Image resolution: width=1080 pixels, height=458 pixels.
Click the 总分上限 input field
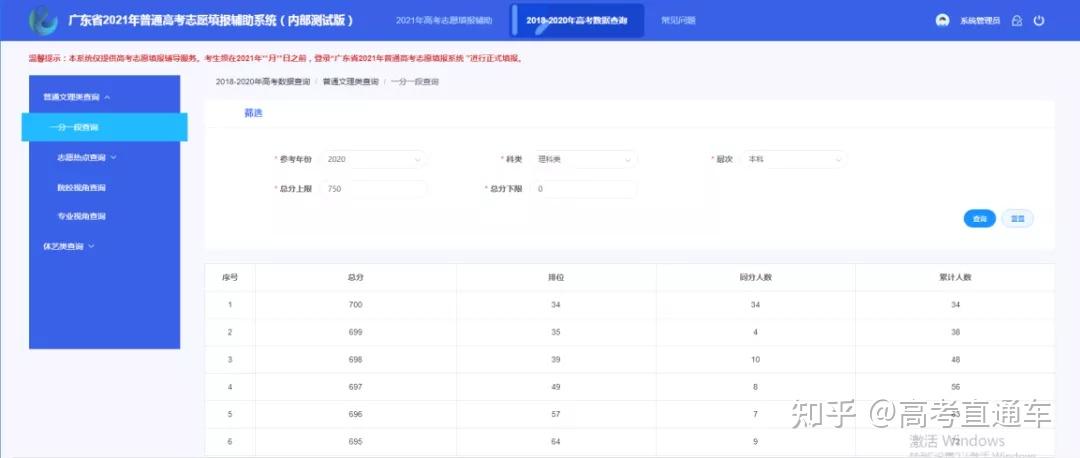pos(373,189)
